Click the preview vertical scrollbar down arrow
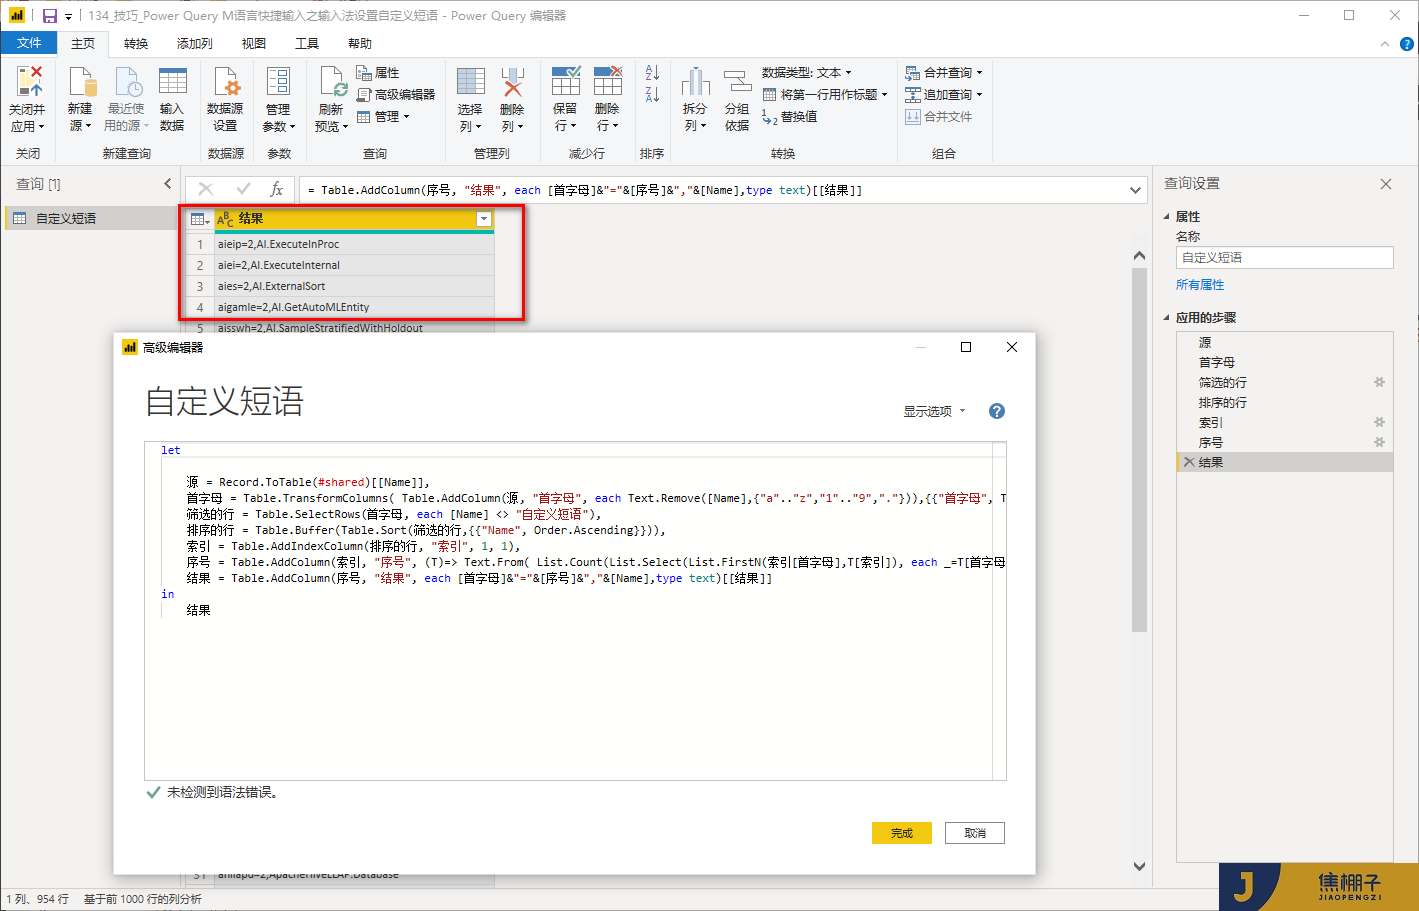Image resolution: width=1419 pixels, height=911 pixels. (x=1139, y=866)
